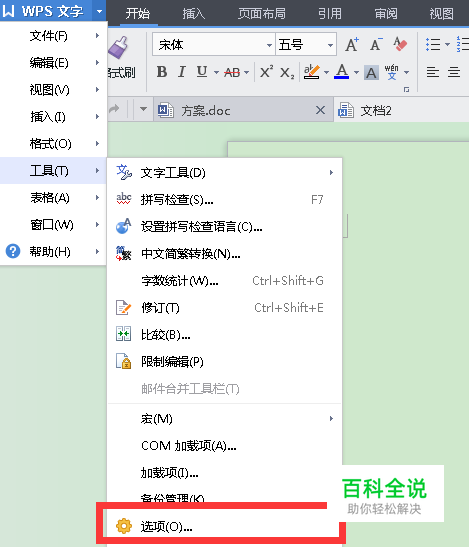Click the Format Painter brush icon
This screenshot has width=469, height=547.
118,47
